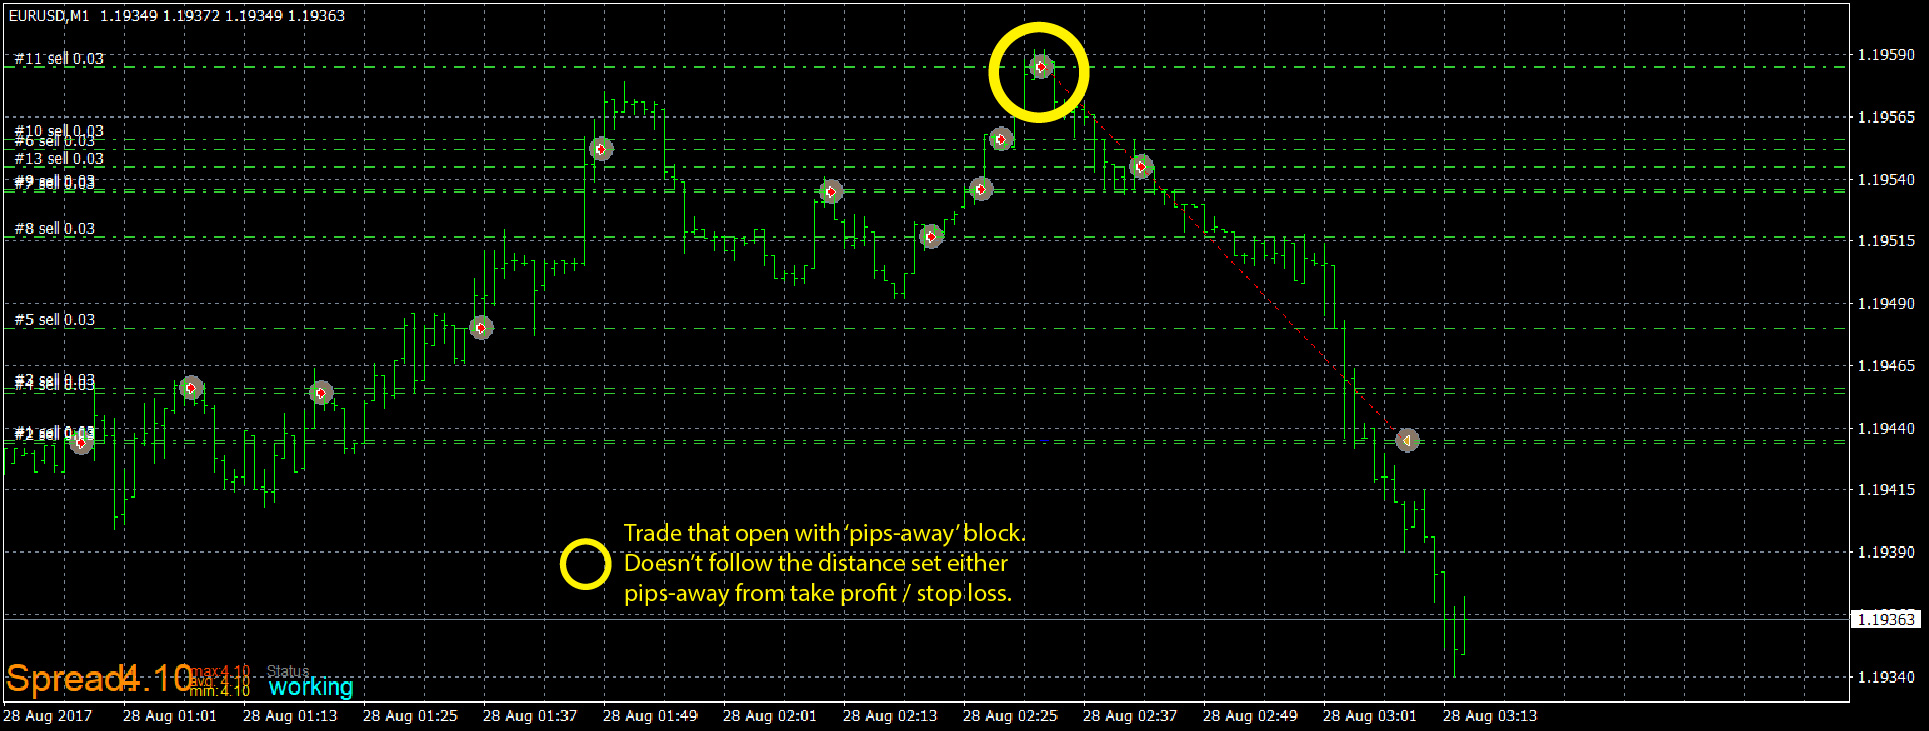This screenshot has height=731, width=1929.
Task: Click the 1.19565 price axis label
Action: [1886, 117]
